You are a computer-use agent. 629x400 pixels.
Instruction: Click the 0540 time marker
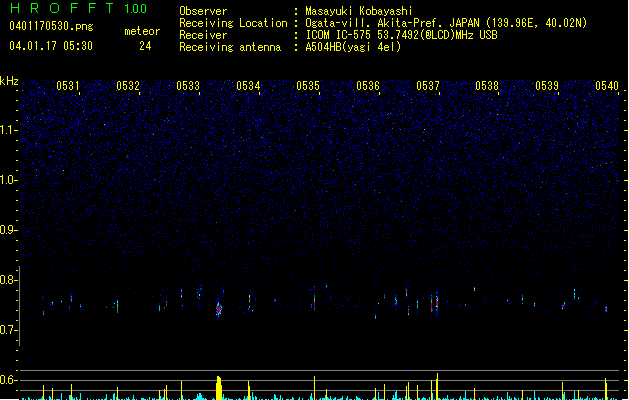(607, 86)
